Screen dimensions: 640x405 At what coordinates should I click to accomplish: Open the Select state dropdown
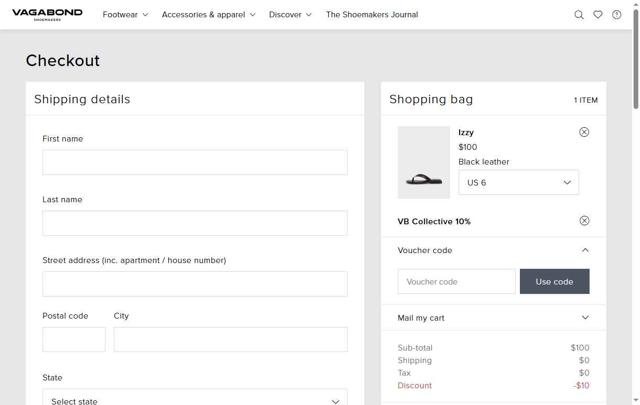click(195, 398)
